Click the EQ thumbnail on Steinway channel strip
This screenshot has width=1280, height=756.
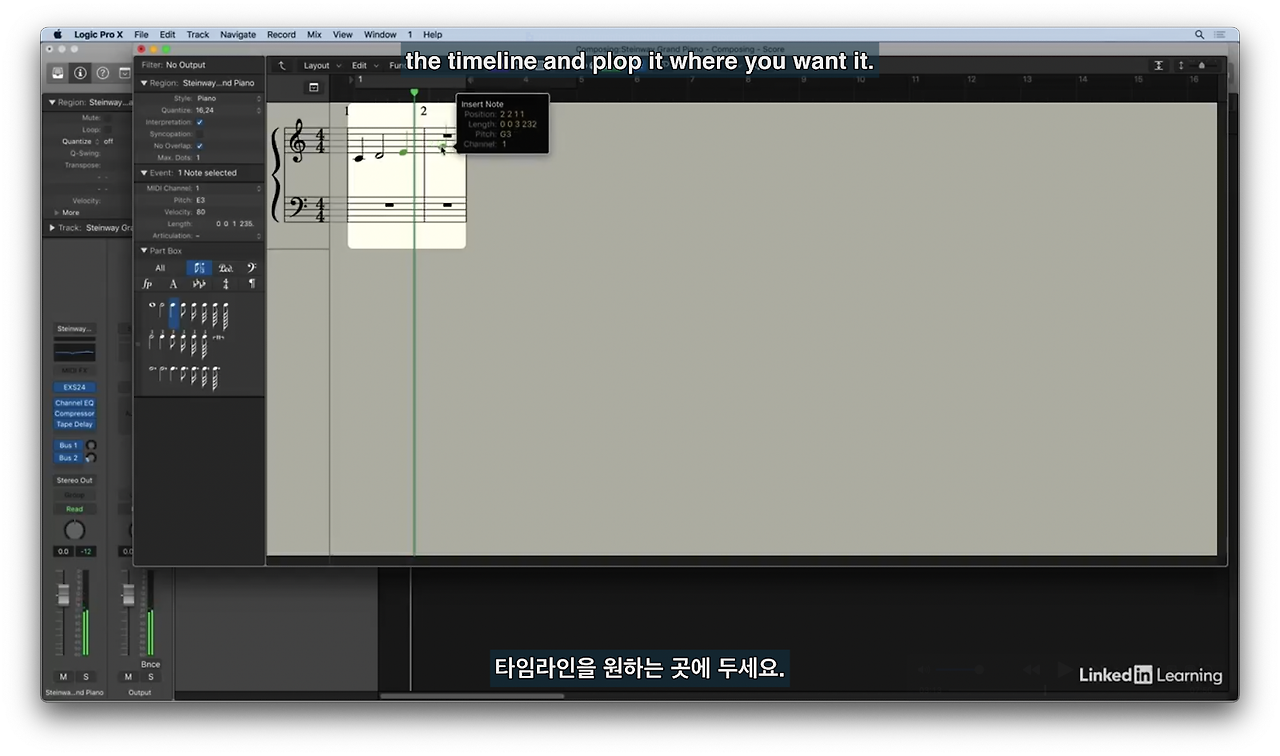coord(74,352)
